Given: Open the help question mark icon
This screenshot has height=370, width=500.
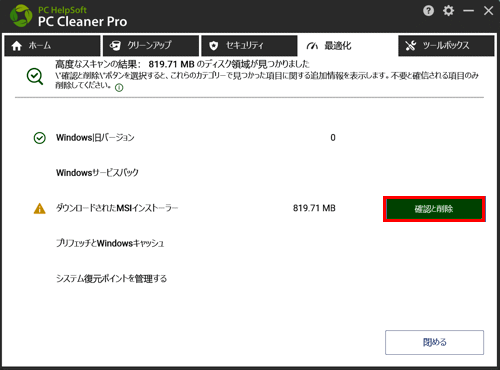Looking at the screenshot, I should click(x=428, y=11).
